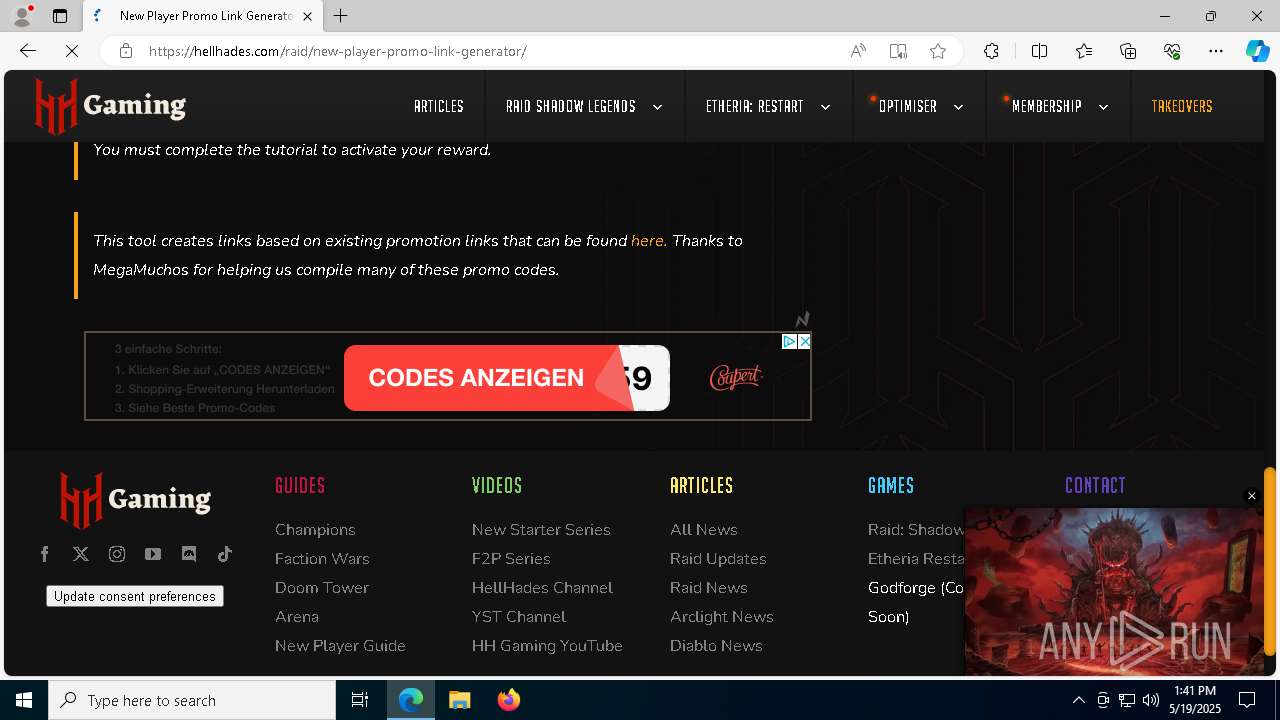Toggle Split screen icon
The image size is (1280, 720).
coord(1039,51)
